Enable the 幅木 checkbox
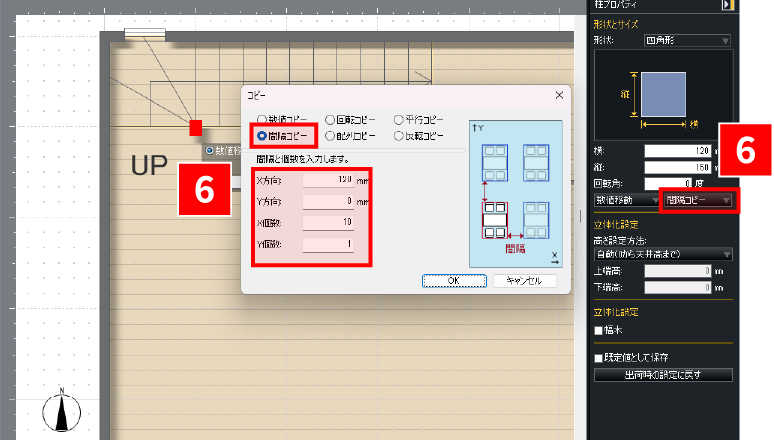Image resolution: width=774 pixels, height=441 pixels. 599,330
